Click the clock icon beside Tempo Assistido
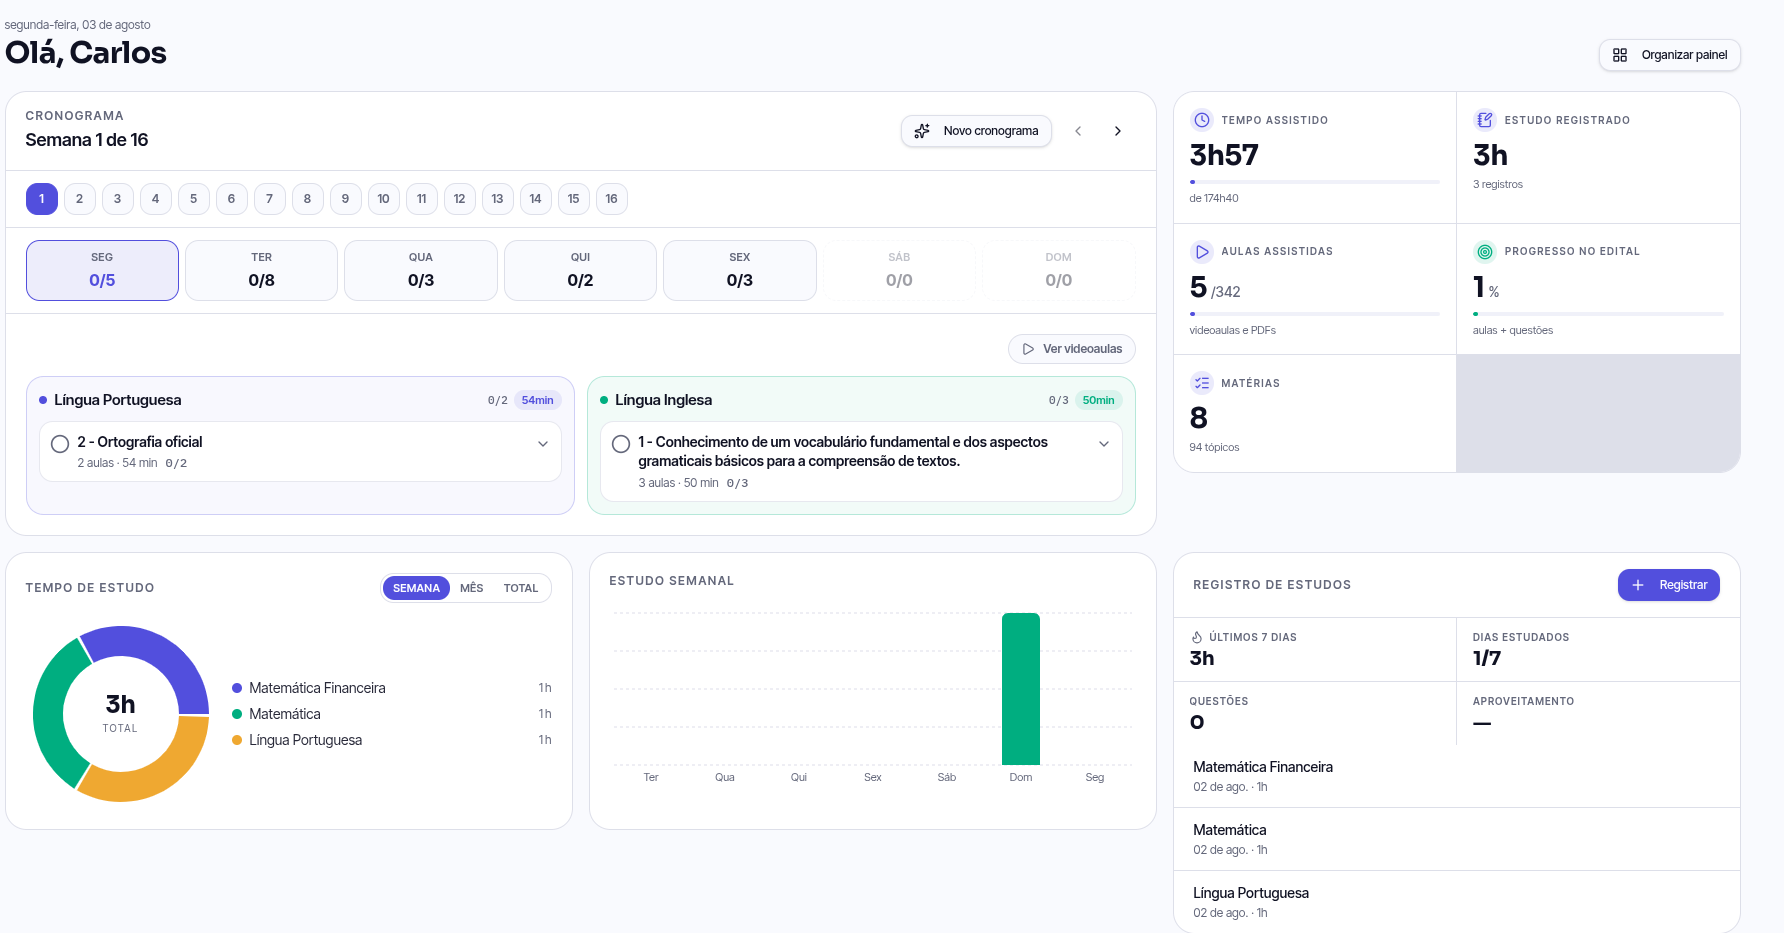Viewport: 1784px width, 933px height. click(x=1202, y=120)
